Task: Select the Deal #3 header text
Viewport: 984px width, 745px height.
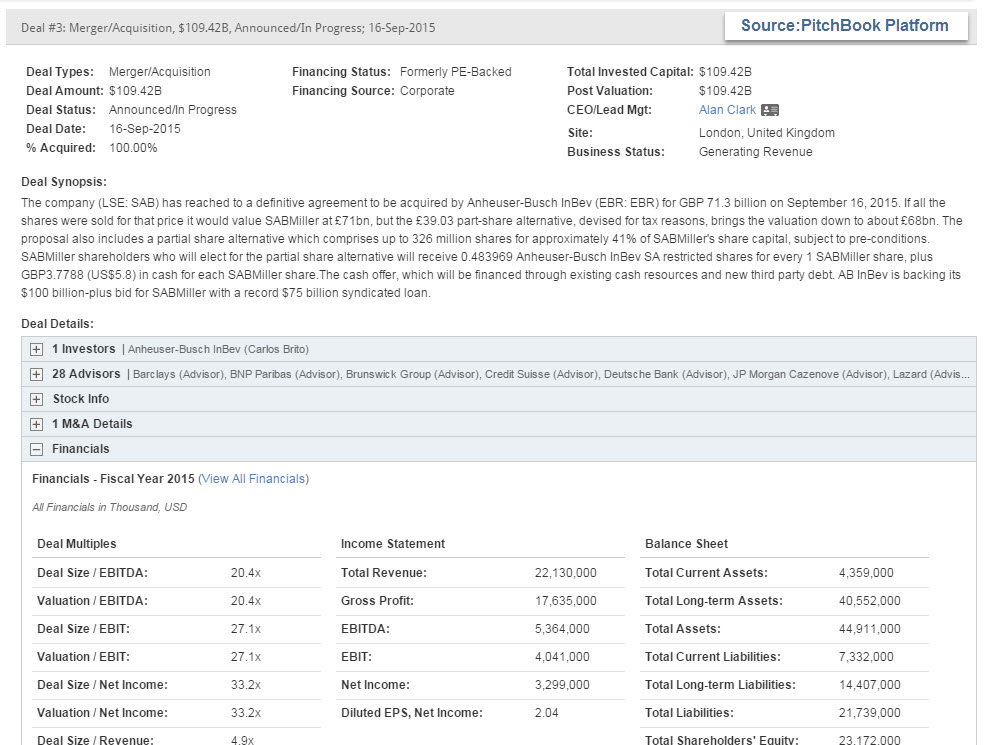Action: tap(228, 28)
